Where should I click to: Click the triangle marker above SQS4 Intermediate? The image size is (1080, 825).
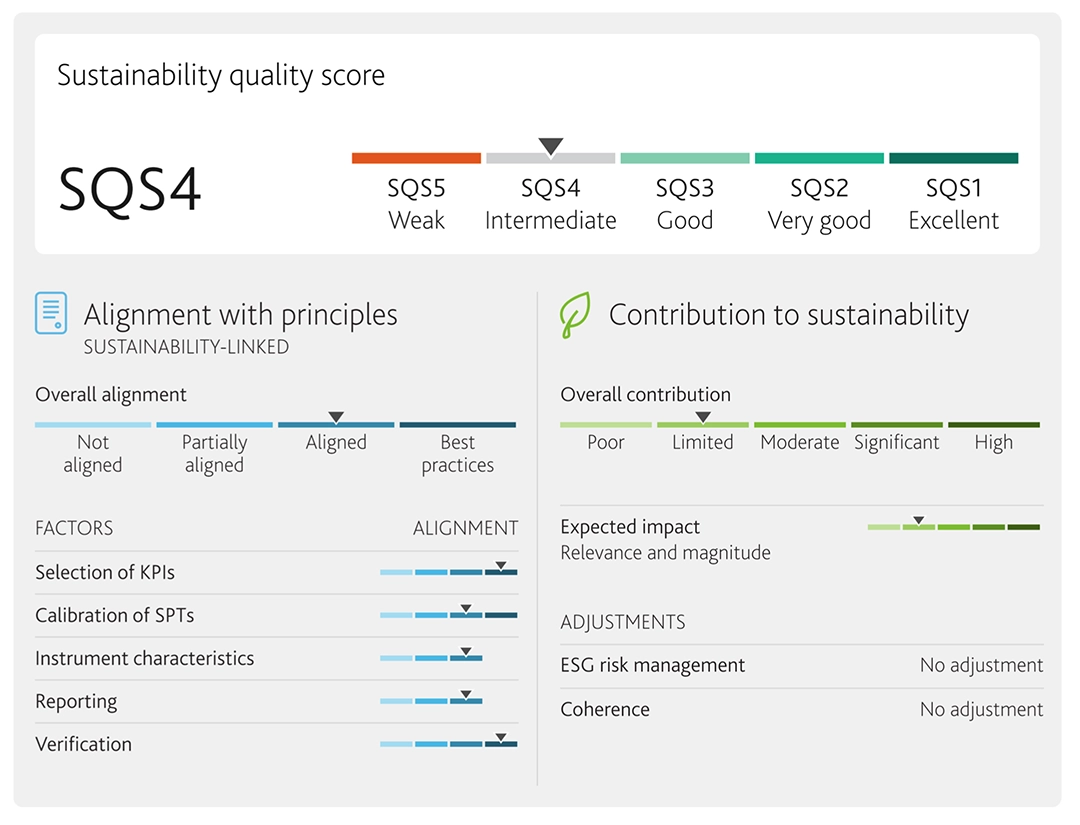click(x=551, y=147)
